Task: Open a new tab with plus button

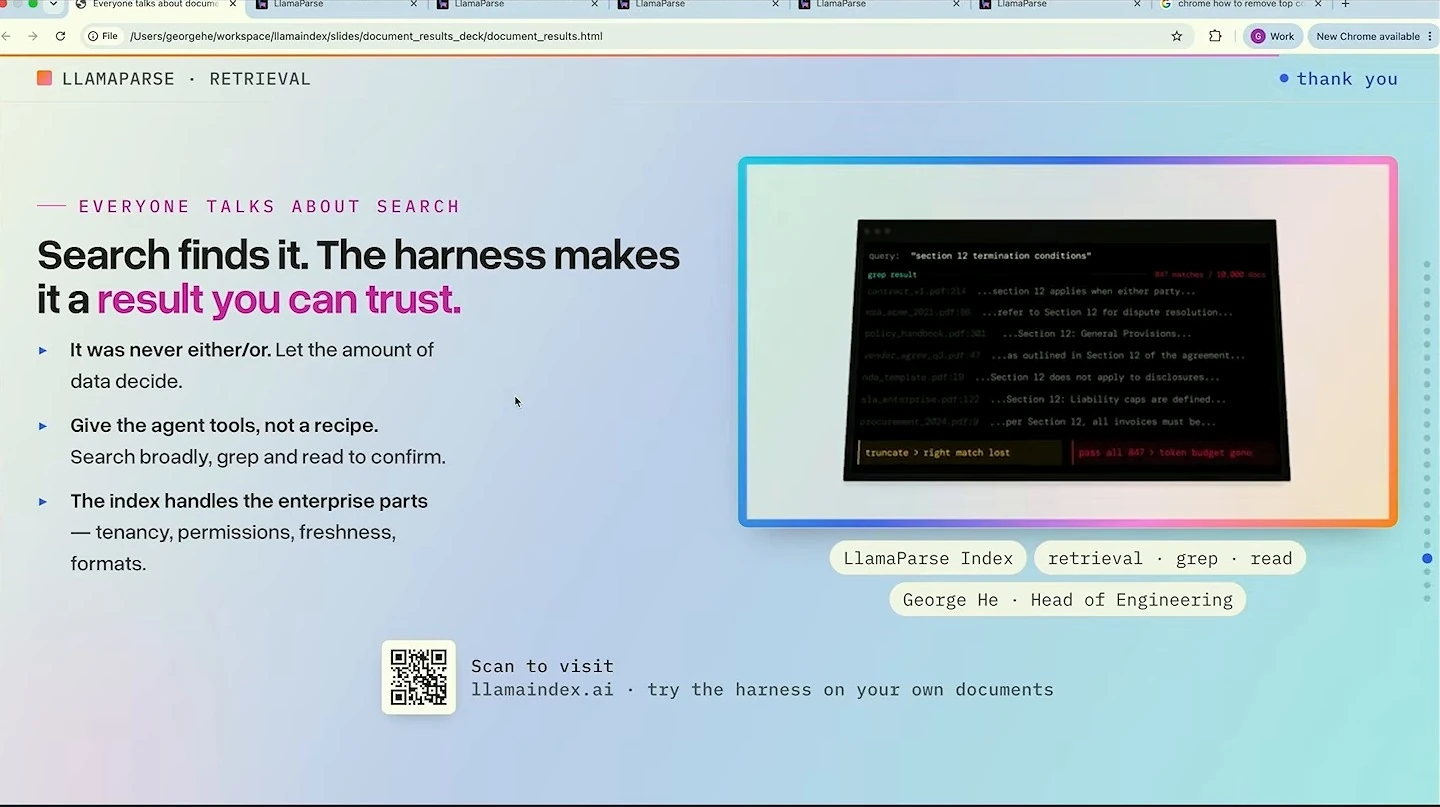Action: (x=1346, y=4)
